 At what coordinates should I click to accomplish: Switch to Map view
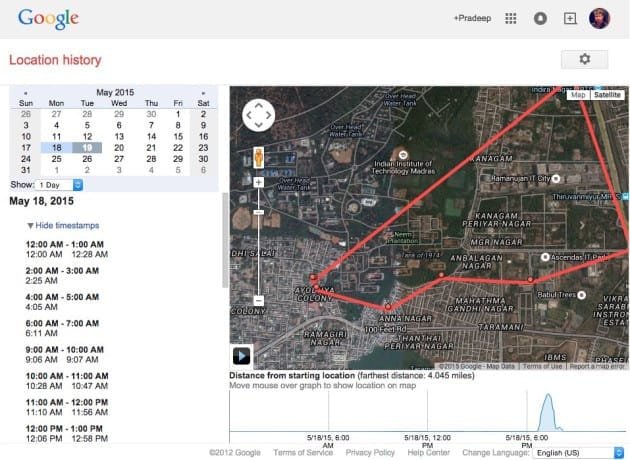click(578, 95)
